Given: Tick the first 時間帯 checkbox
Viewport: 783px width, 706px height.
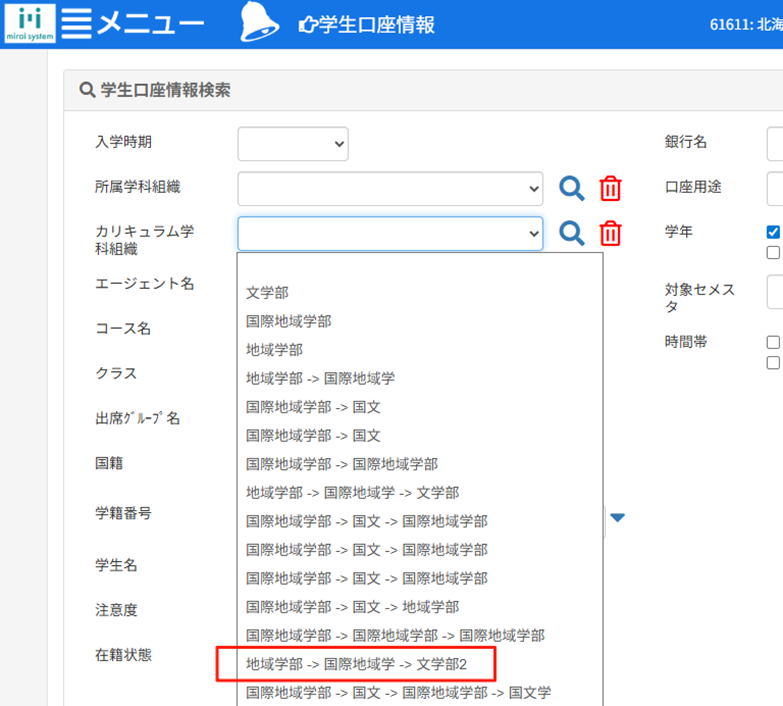Looking at the screenshot, I should click(773, 342).
